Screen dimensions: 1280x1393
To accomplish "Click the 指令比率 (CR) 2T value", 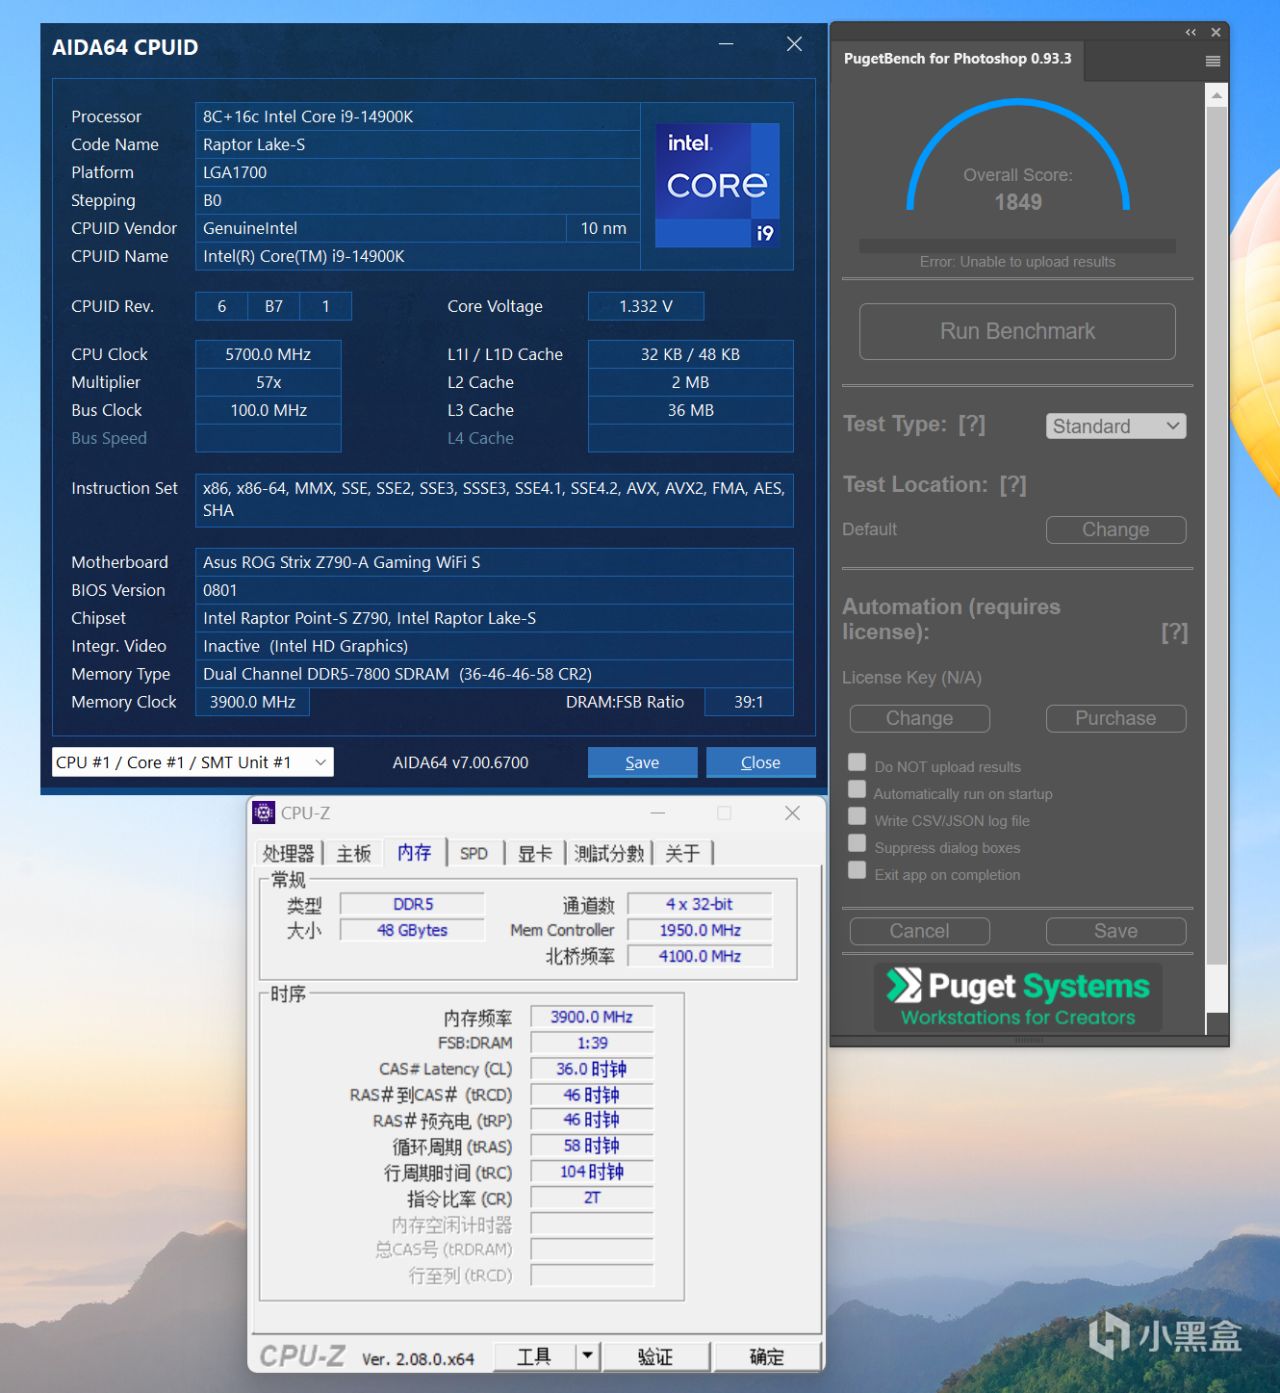I will point(592,1197).
